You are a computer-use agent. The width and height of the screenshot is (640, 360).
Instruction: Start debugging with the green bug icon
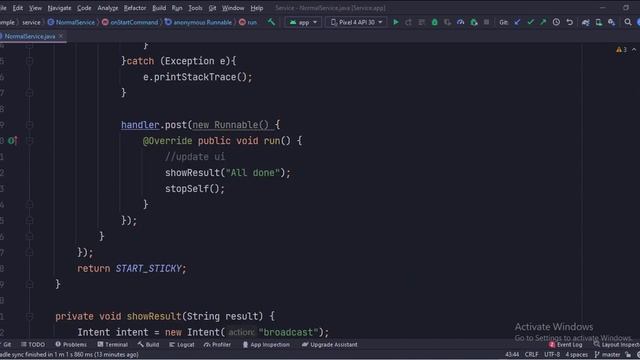click(435, 22)
